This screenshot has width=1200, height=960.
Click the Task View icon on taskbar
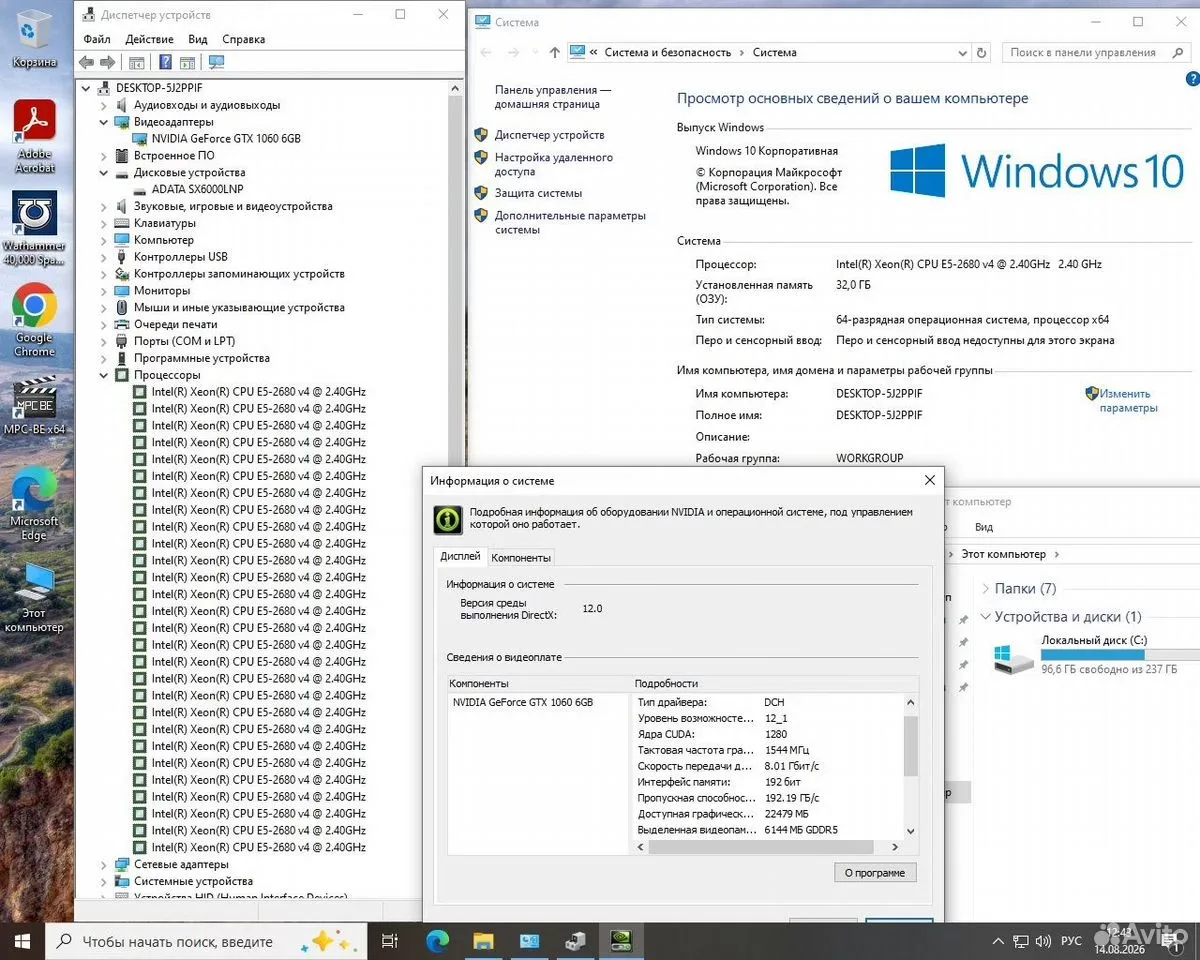pos(390,941)
